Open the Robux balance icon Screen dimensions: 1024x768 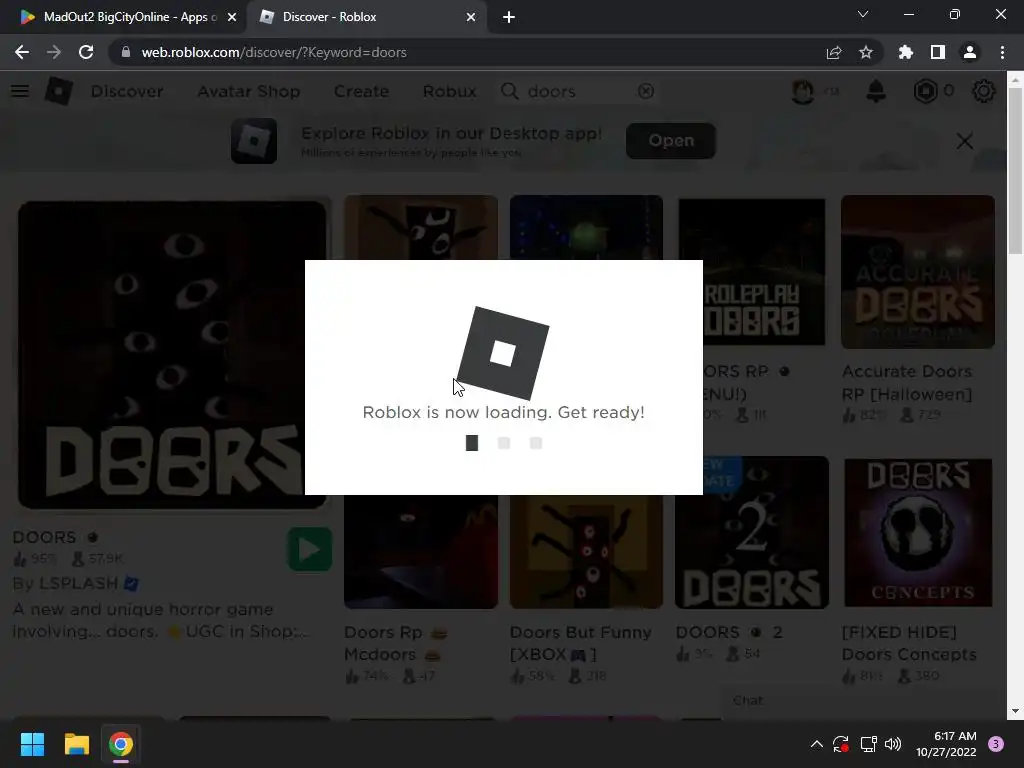point(925,91)
